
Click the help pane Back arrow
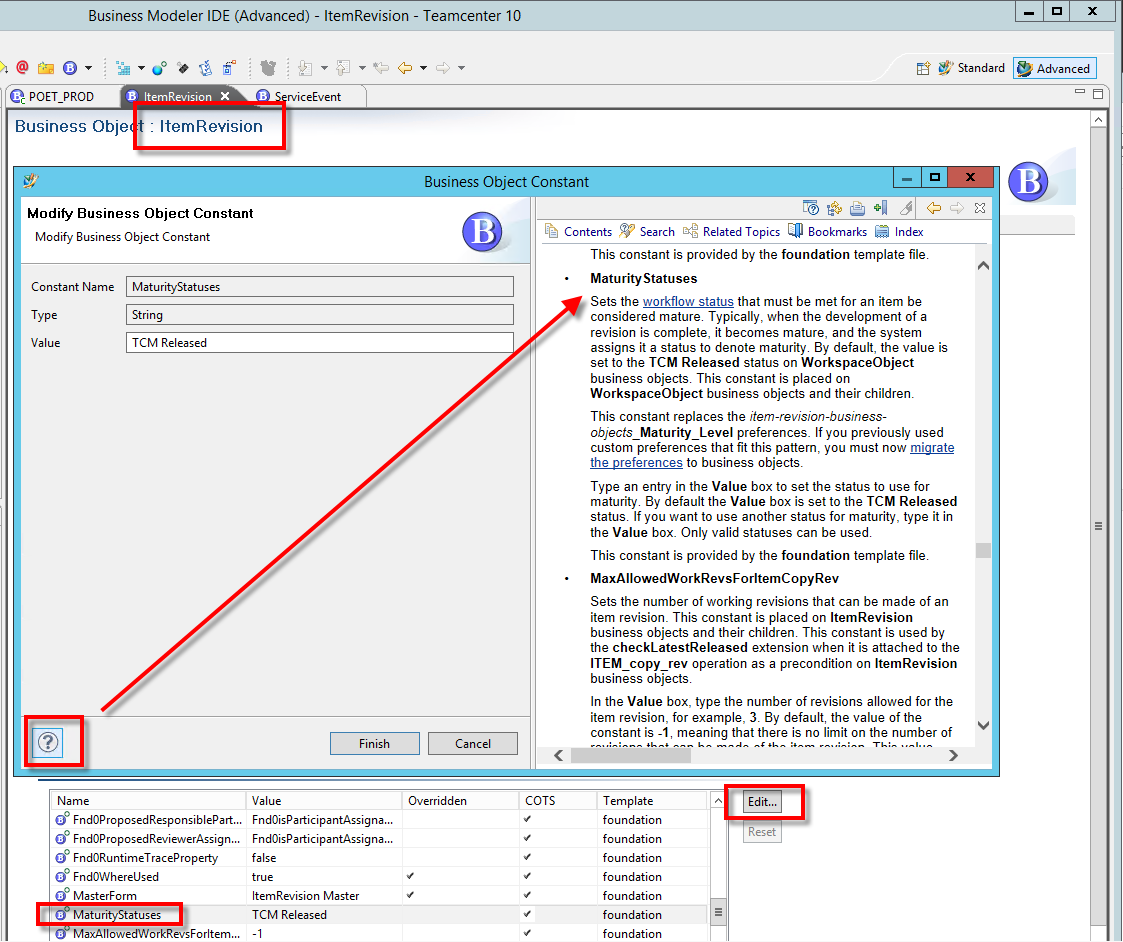[934, 208]
